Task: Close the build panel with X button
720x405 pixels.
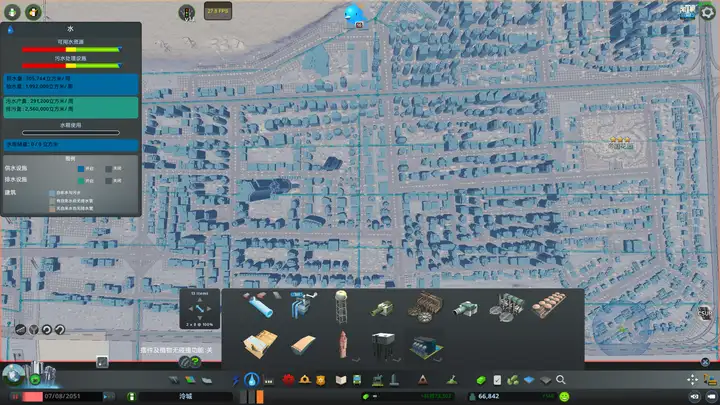Action: pyautogui.click(x=705, y=362)
